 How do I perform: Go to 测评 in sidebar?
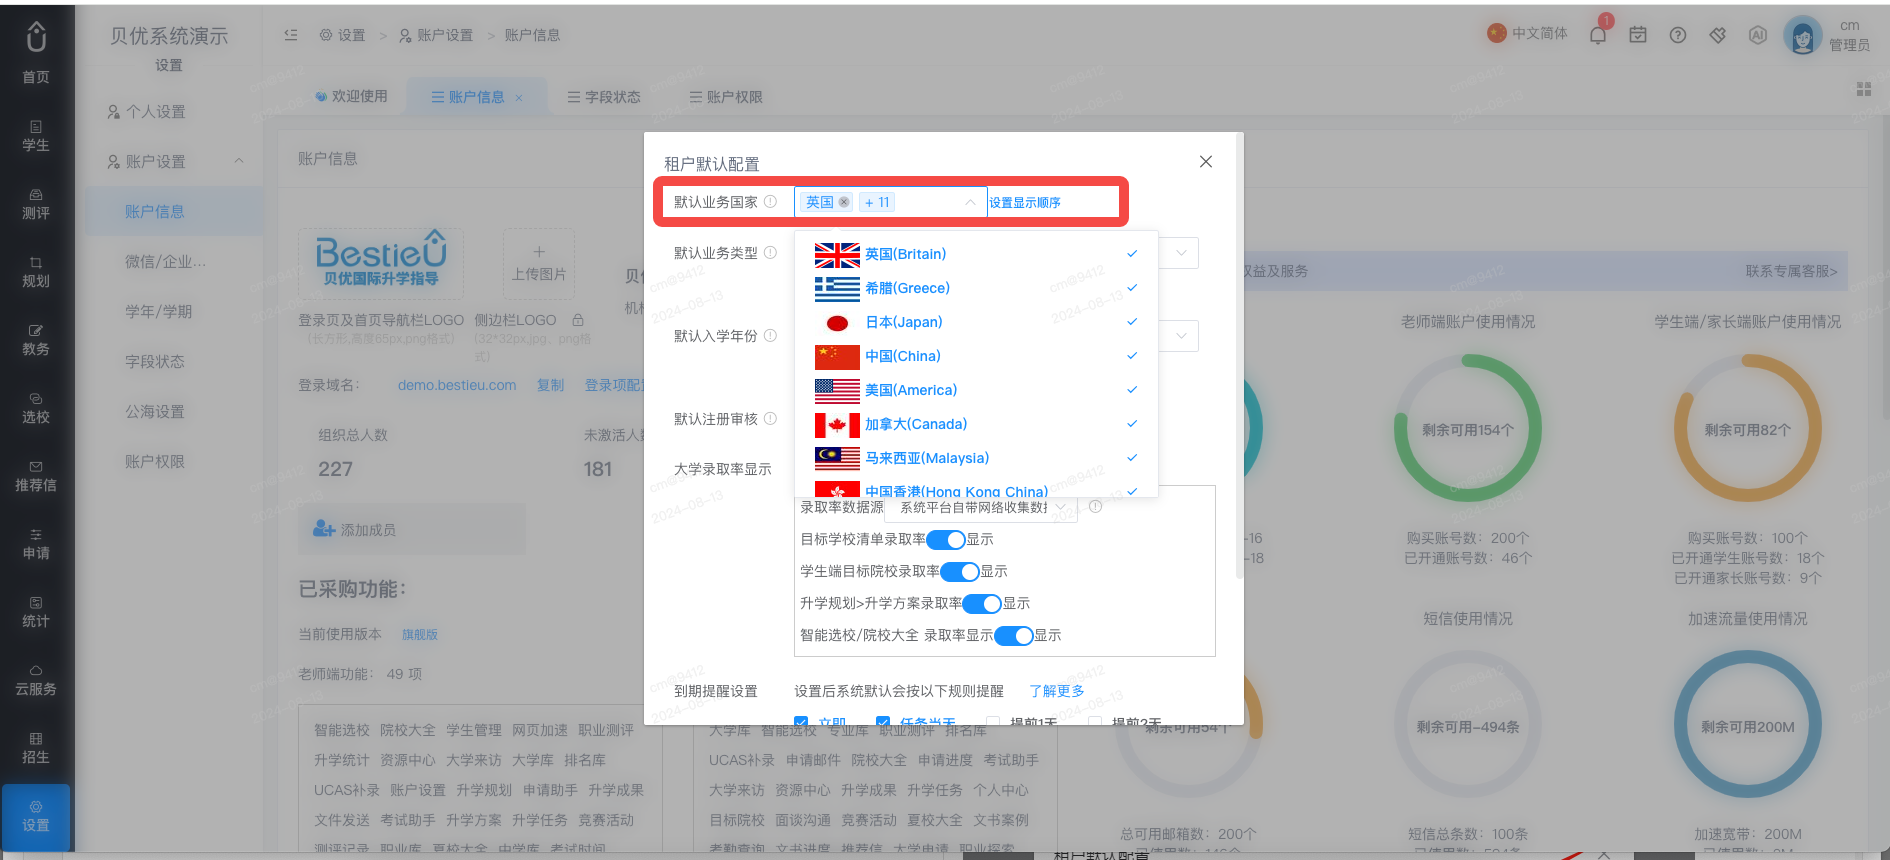tap(36, 203)
